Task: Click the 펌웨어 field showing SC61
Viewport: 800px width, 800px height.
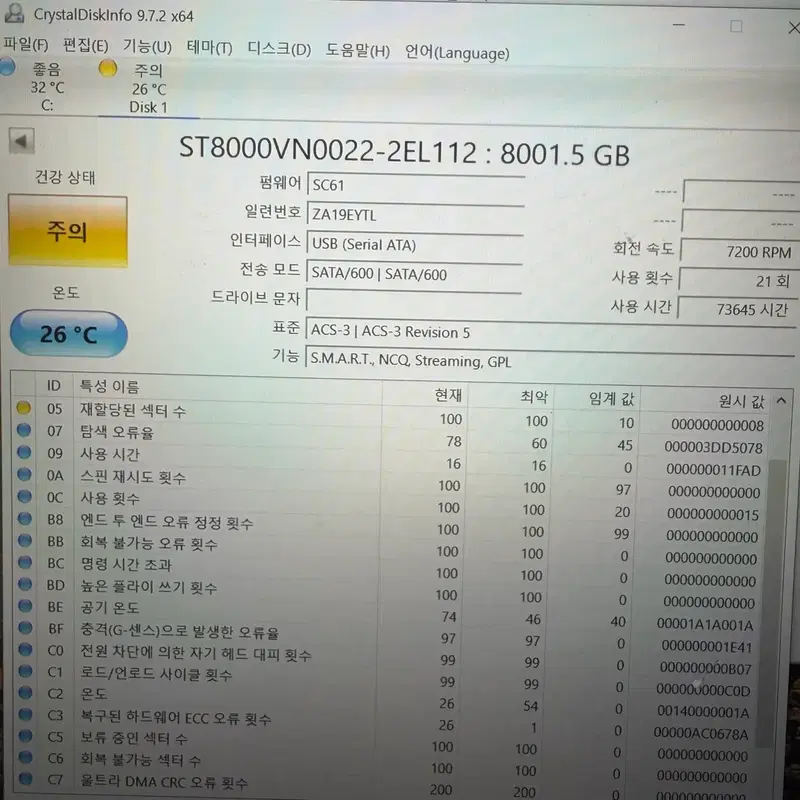Action: tap(416, 185)
